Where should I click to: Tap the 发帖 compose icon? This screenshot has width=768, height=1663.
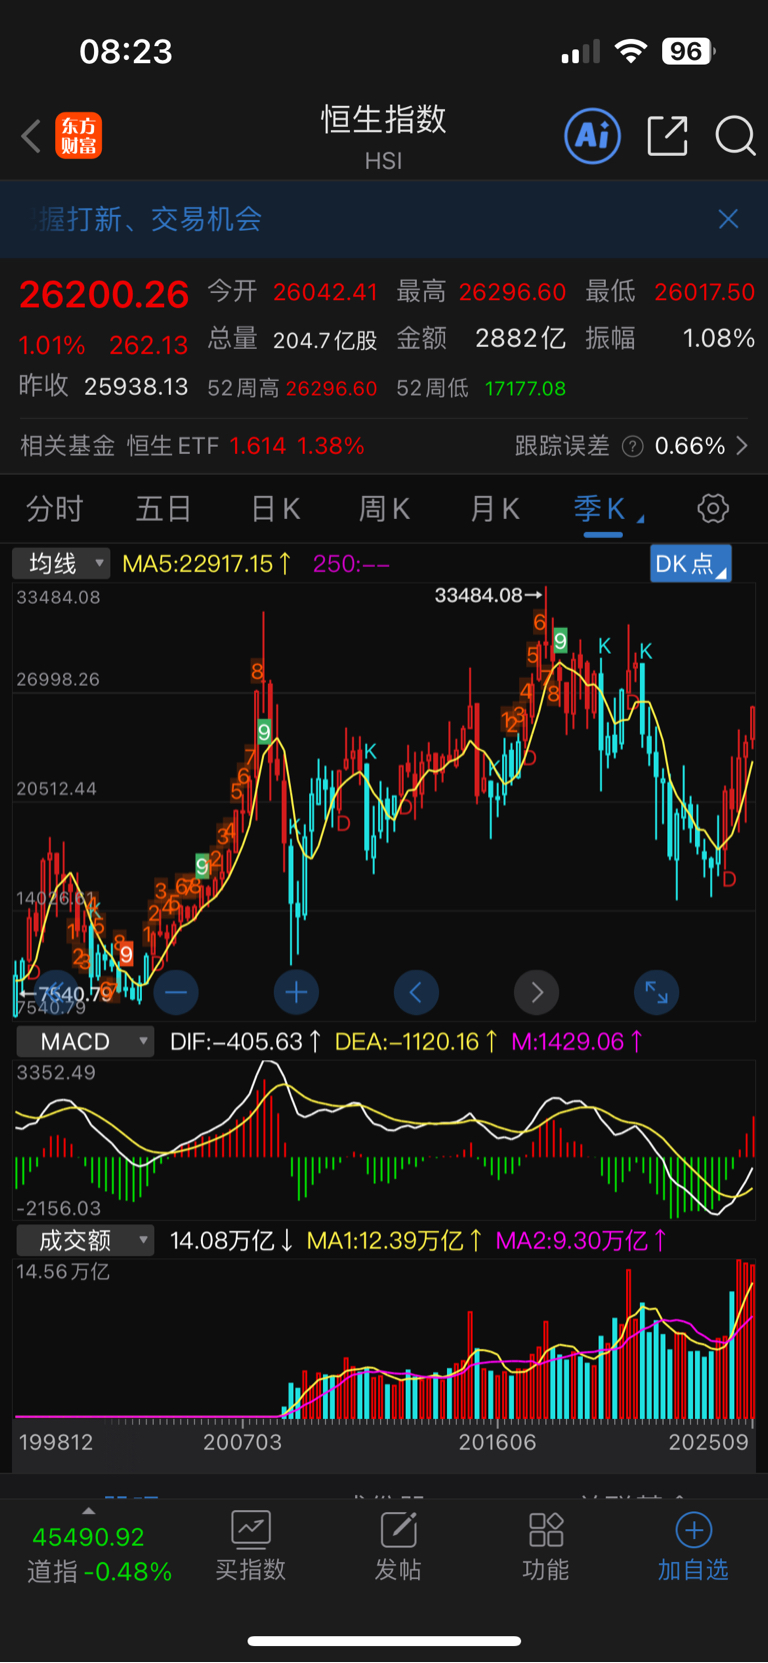coord(398,1529)
